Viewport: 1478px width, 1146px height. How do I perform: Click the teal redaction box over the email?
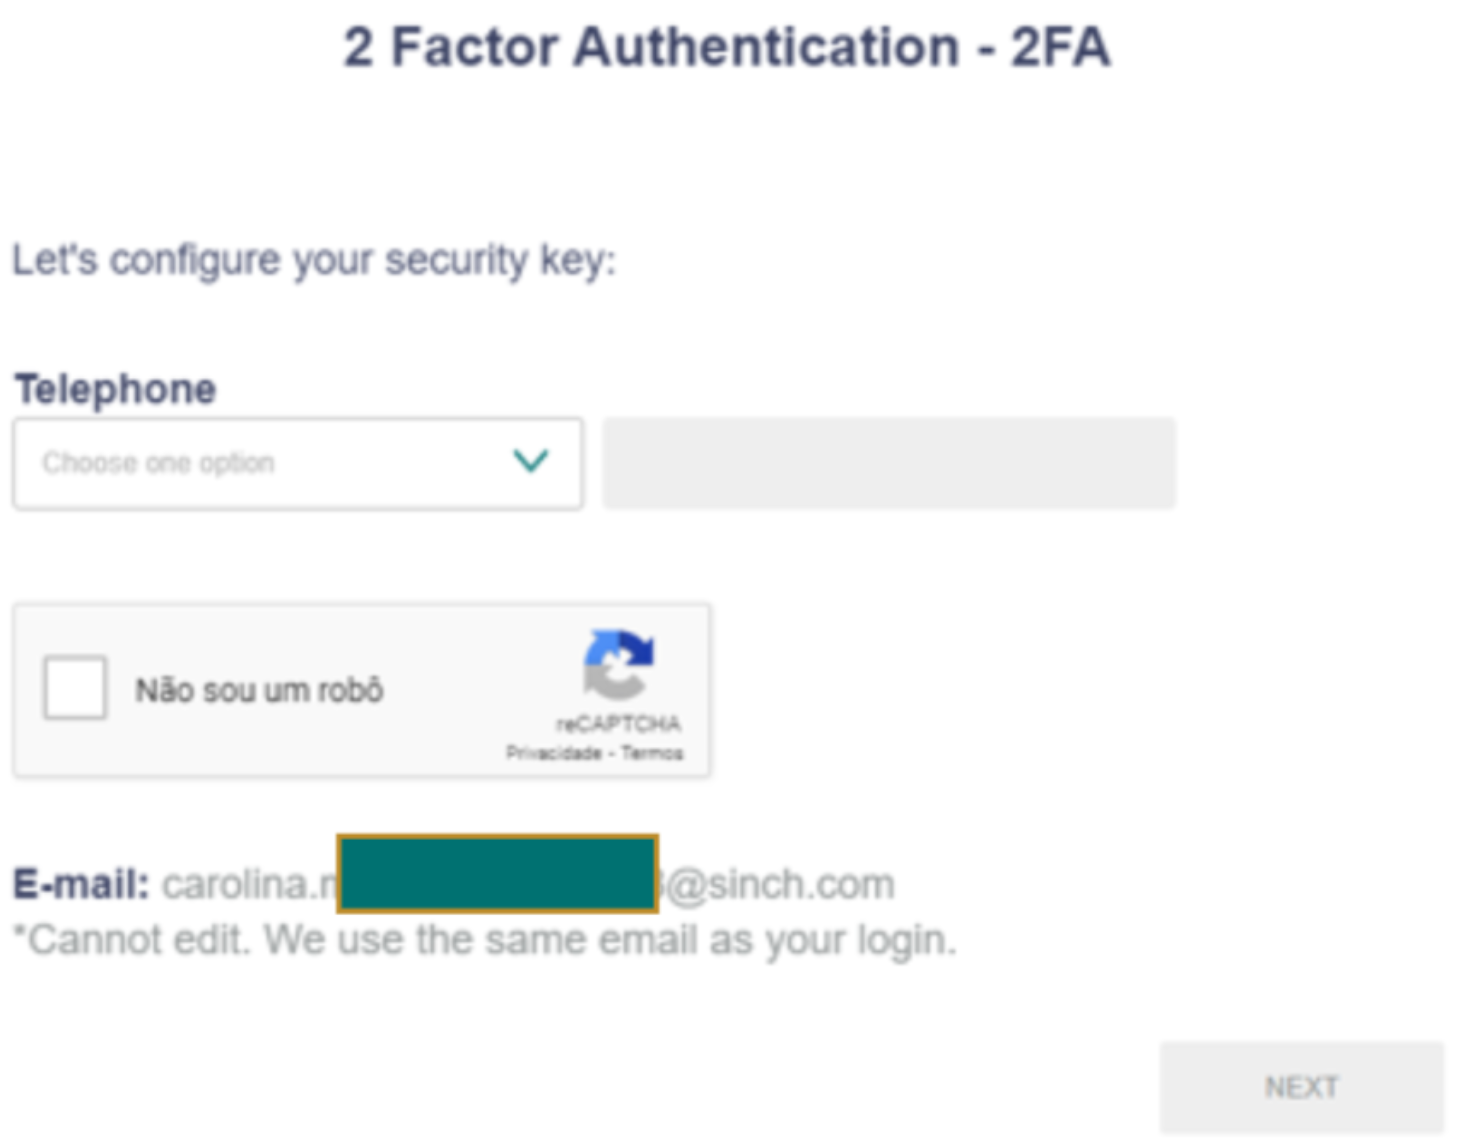click(497, 874)
